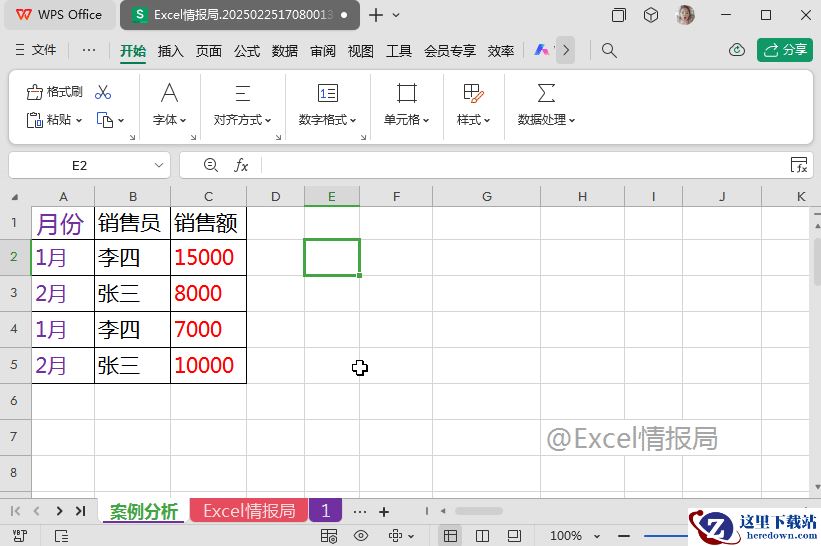Click the zoom out minus button

pyautogui.click(x=624, y=536)
